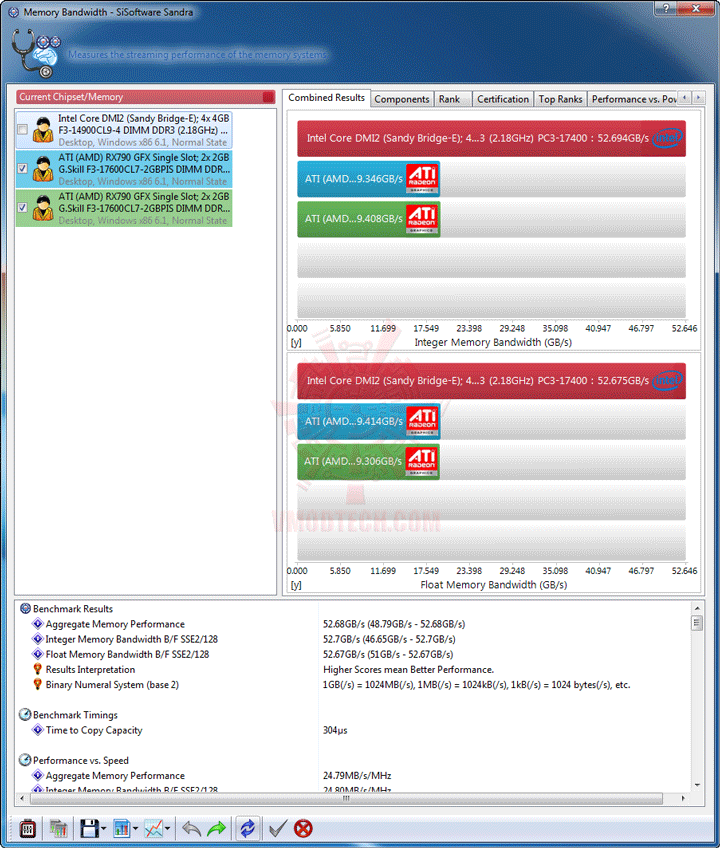Open the results copy/compare icon

point(58,828)
